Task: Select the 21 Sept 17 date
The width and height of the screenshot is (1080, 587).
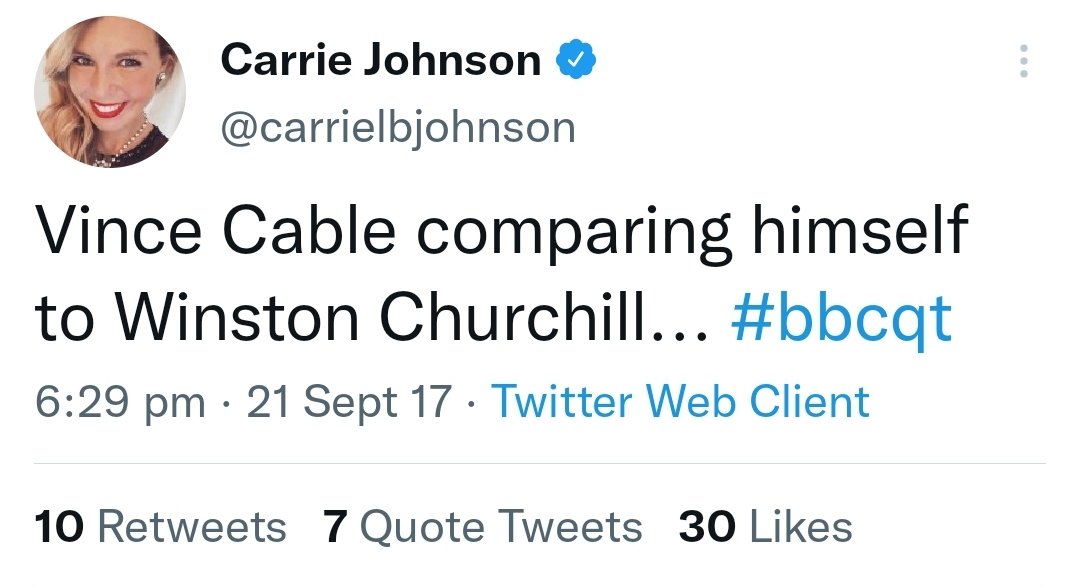Action: (349, 402)
